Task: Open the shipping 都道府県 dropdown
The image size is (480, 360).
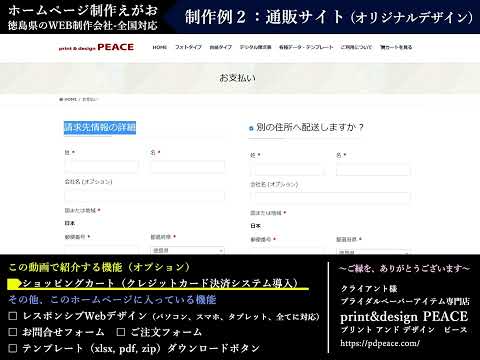Action: click(x=373, y=252)
